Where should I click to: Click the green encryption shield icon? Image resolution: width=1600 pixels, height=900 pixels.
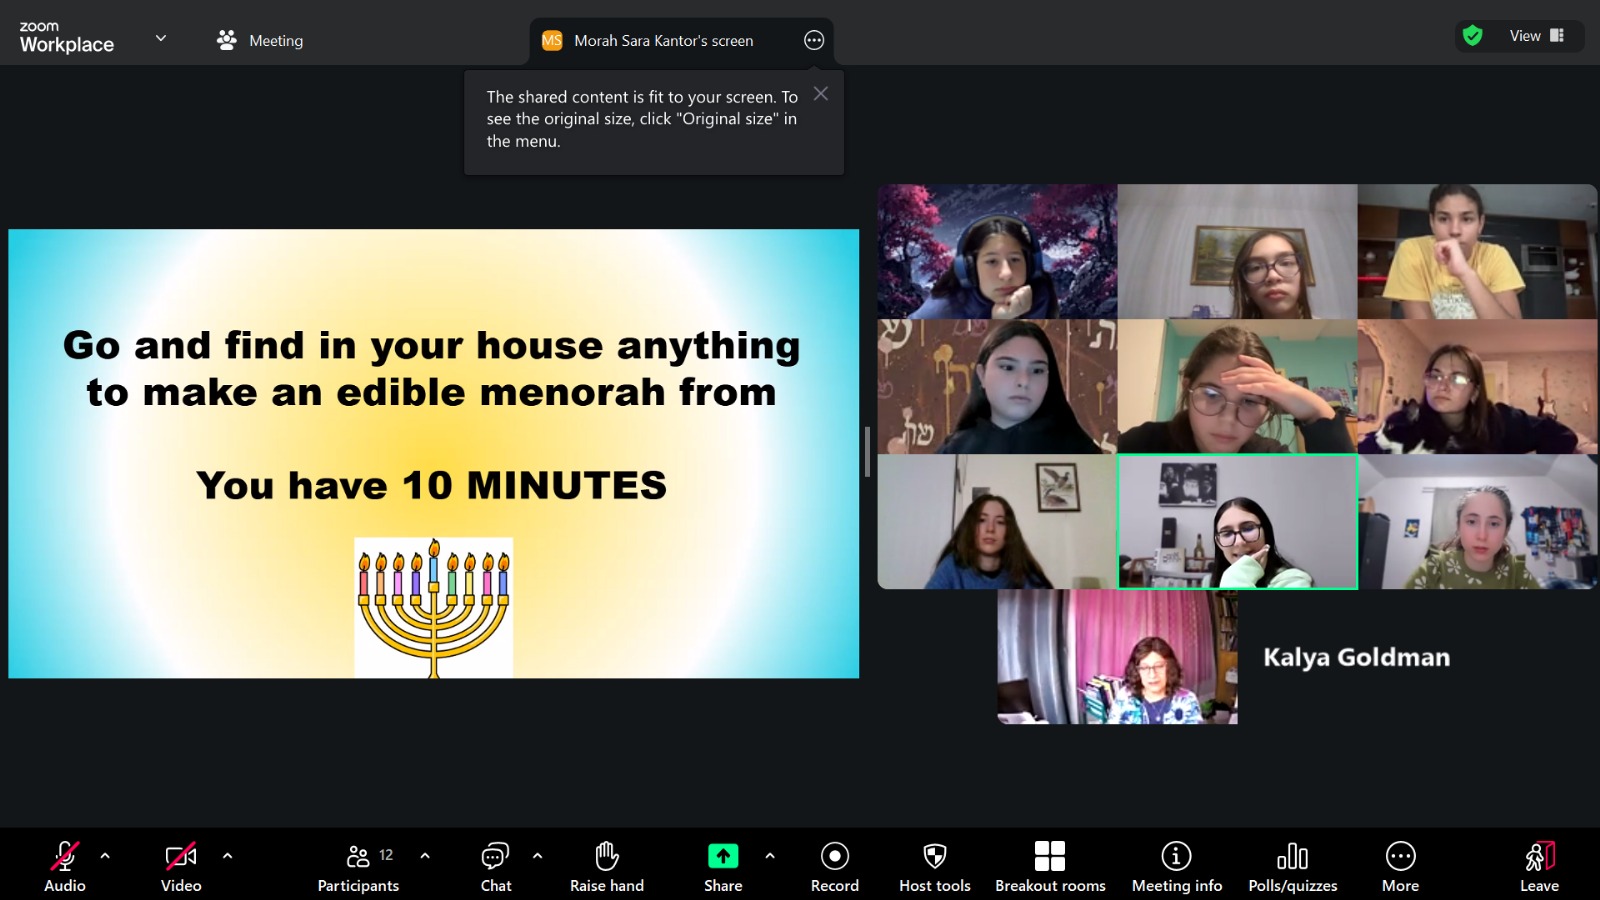click(x=1472, y=36)
